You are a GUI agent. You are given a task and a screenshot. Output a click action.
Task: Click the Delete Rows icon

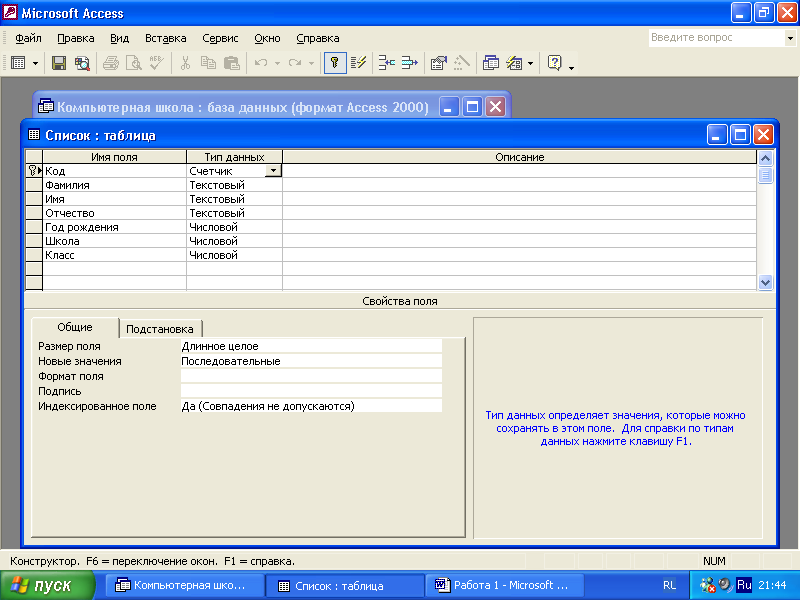pos(409,63)
